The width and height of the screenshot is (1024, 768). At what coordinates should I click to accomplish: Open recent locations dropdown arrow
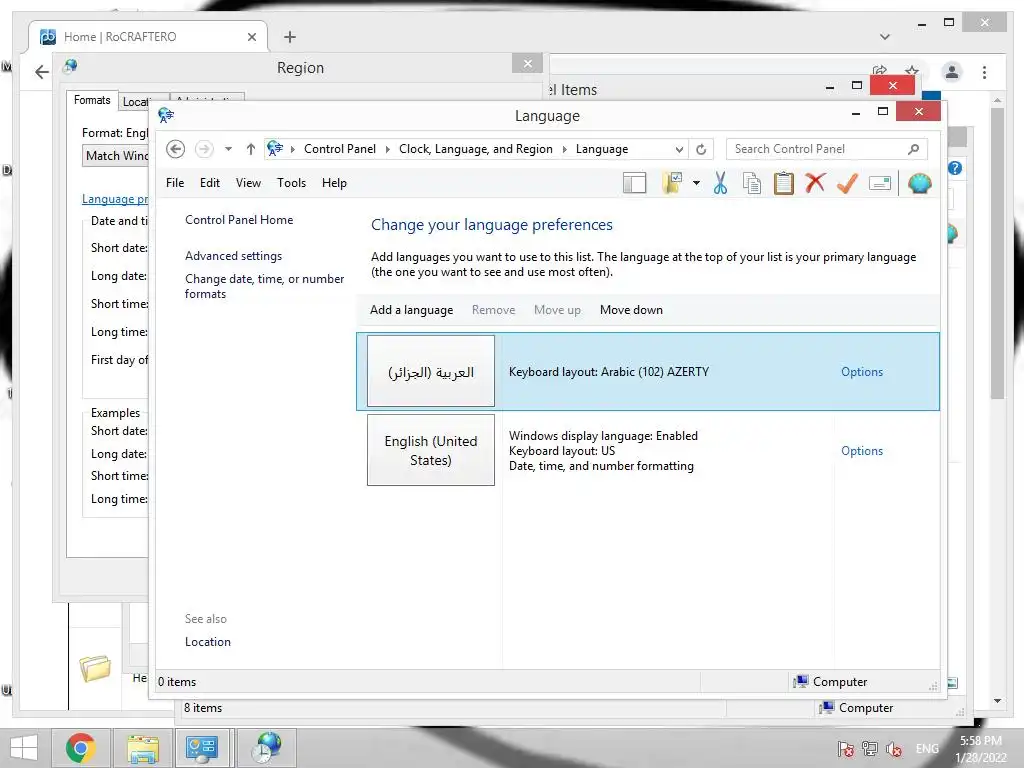click(x=228, y=149)
